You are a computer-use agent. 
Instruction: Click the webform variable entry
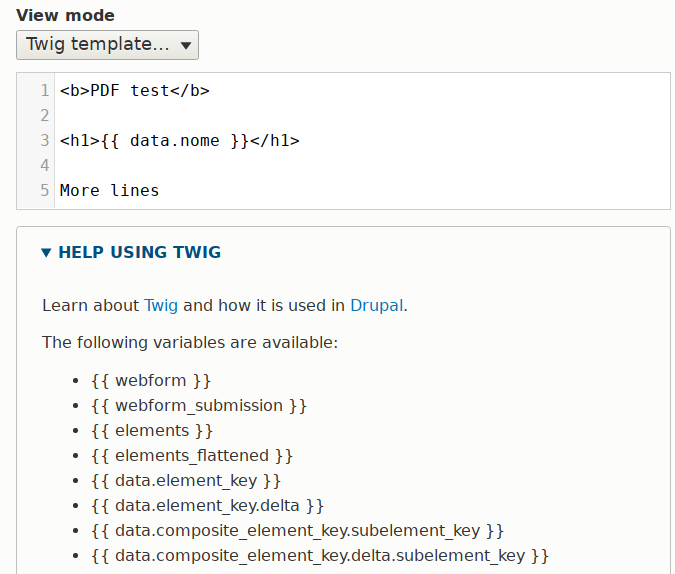(151, 381)
